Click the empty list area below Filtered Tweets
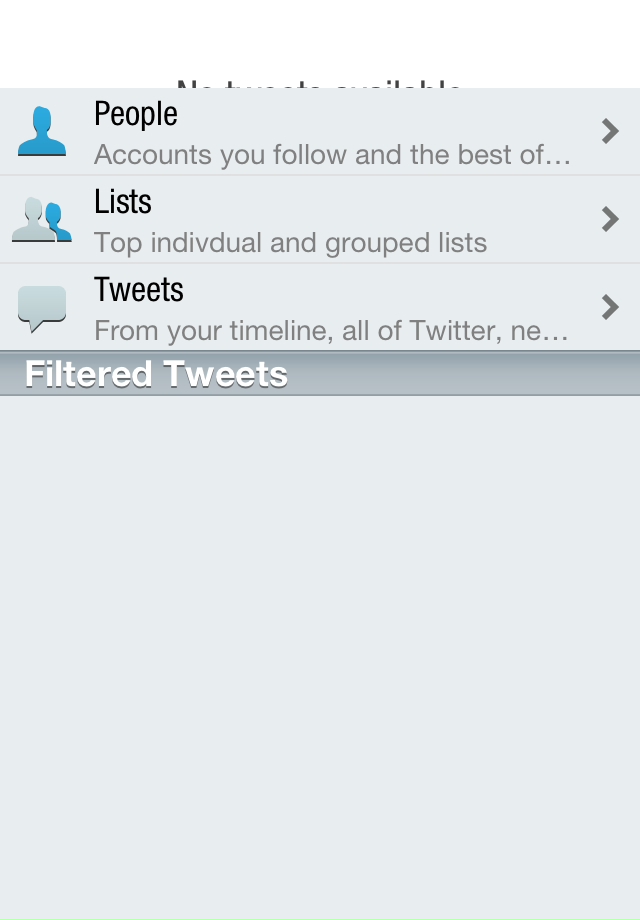This screenshot has height=920, width=640. pyautogui.click(x=320, y=658)
